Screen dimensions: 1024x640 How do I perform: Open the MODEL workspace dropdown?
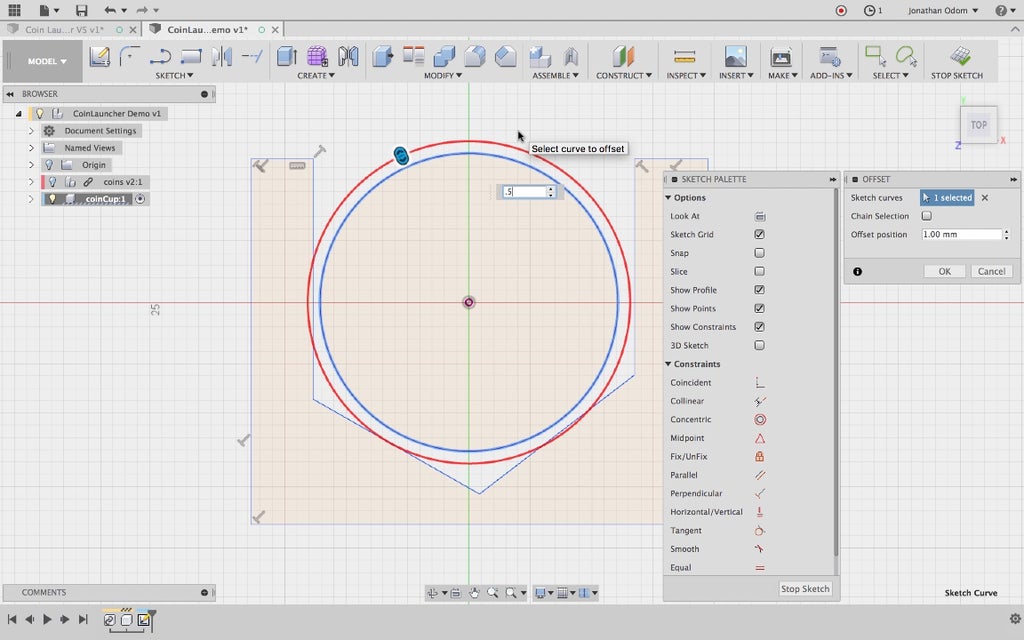[47, 61]
